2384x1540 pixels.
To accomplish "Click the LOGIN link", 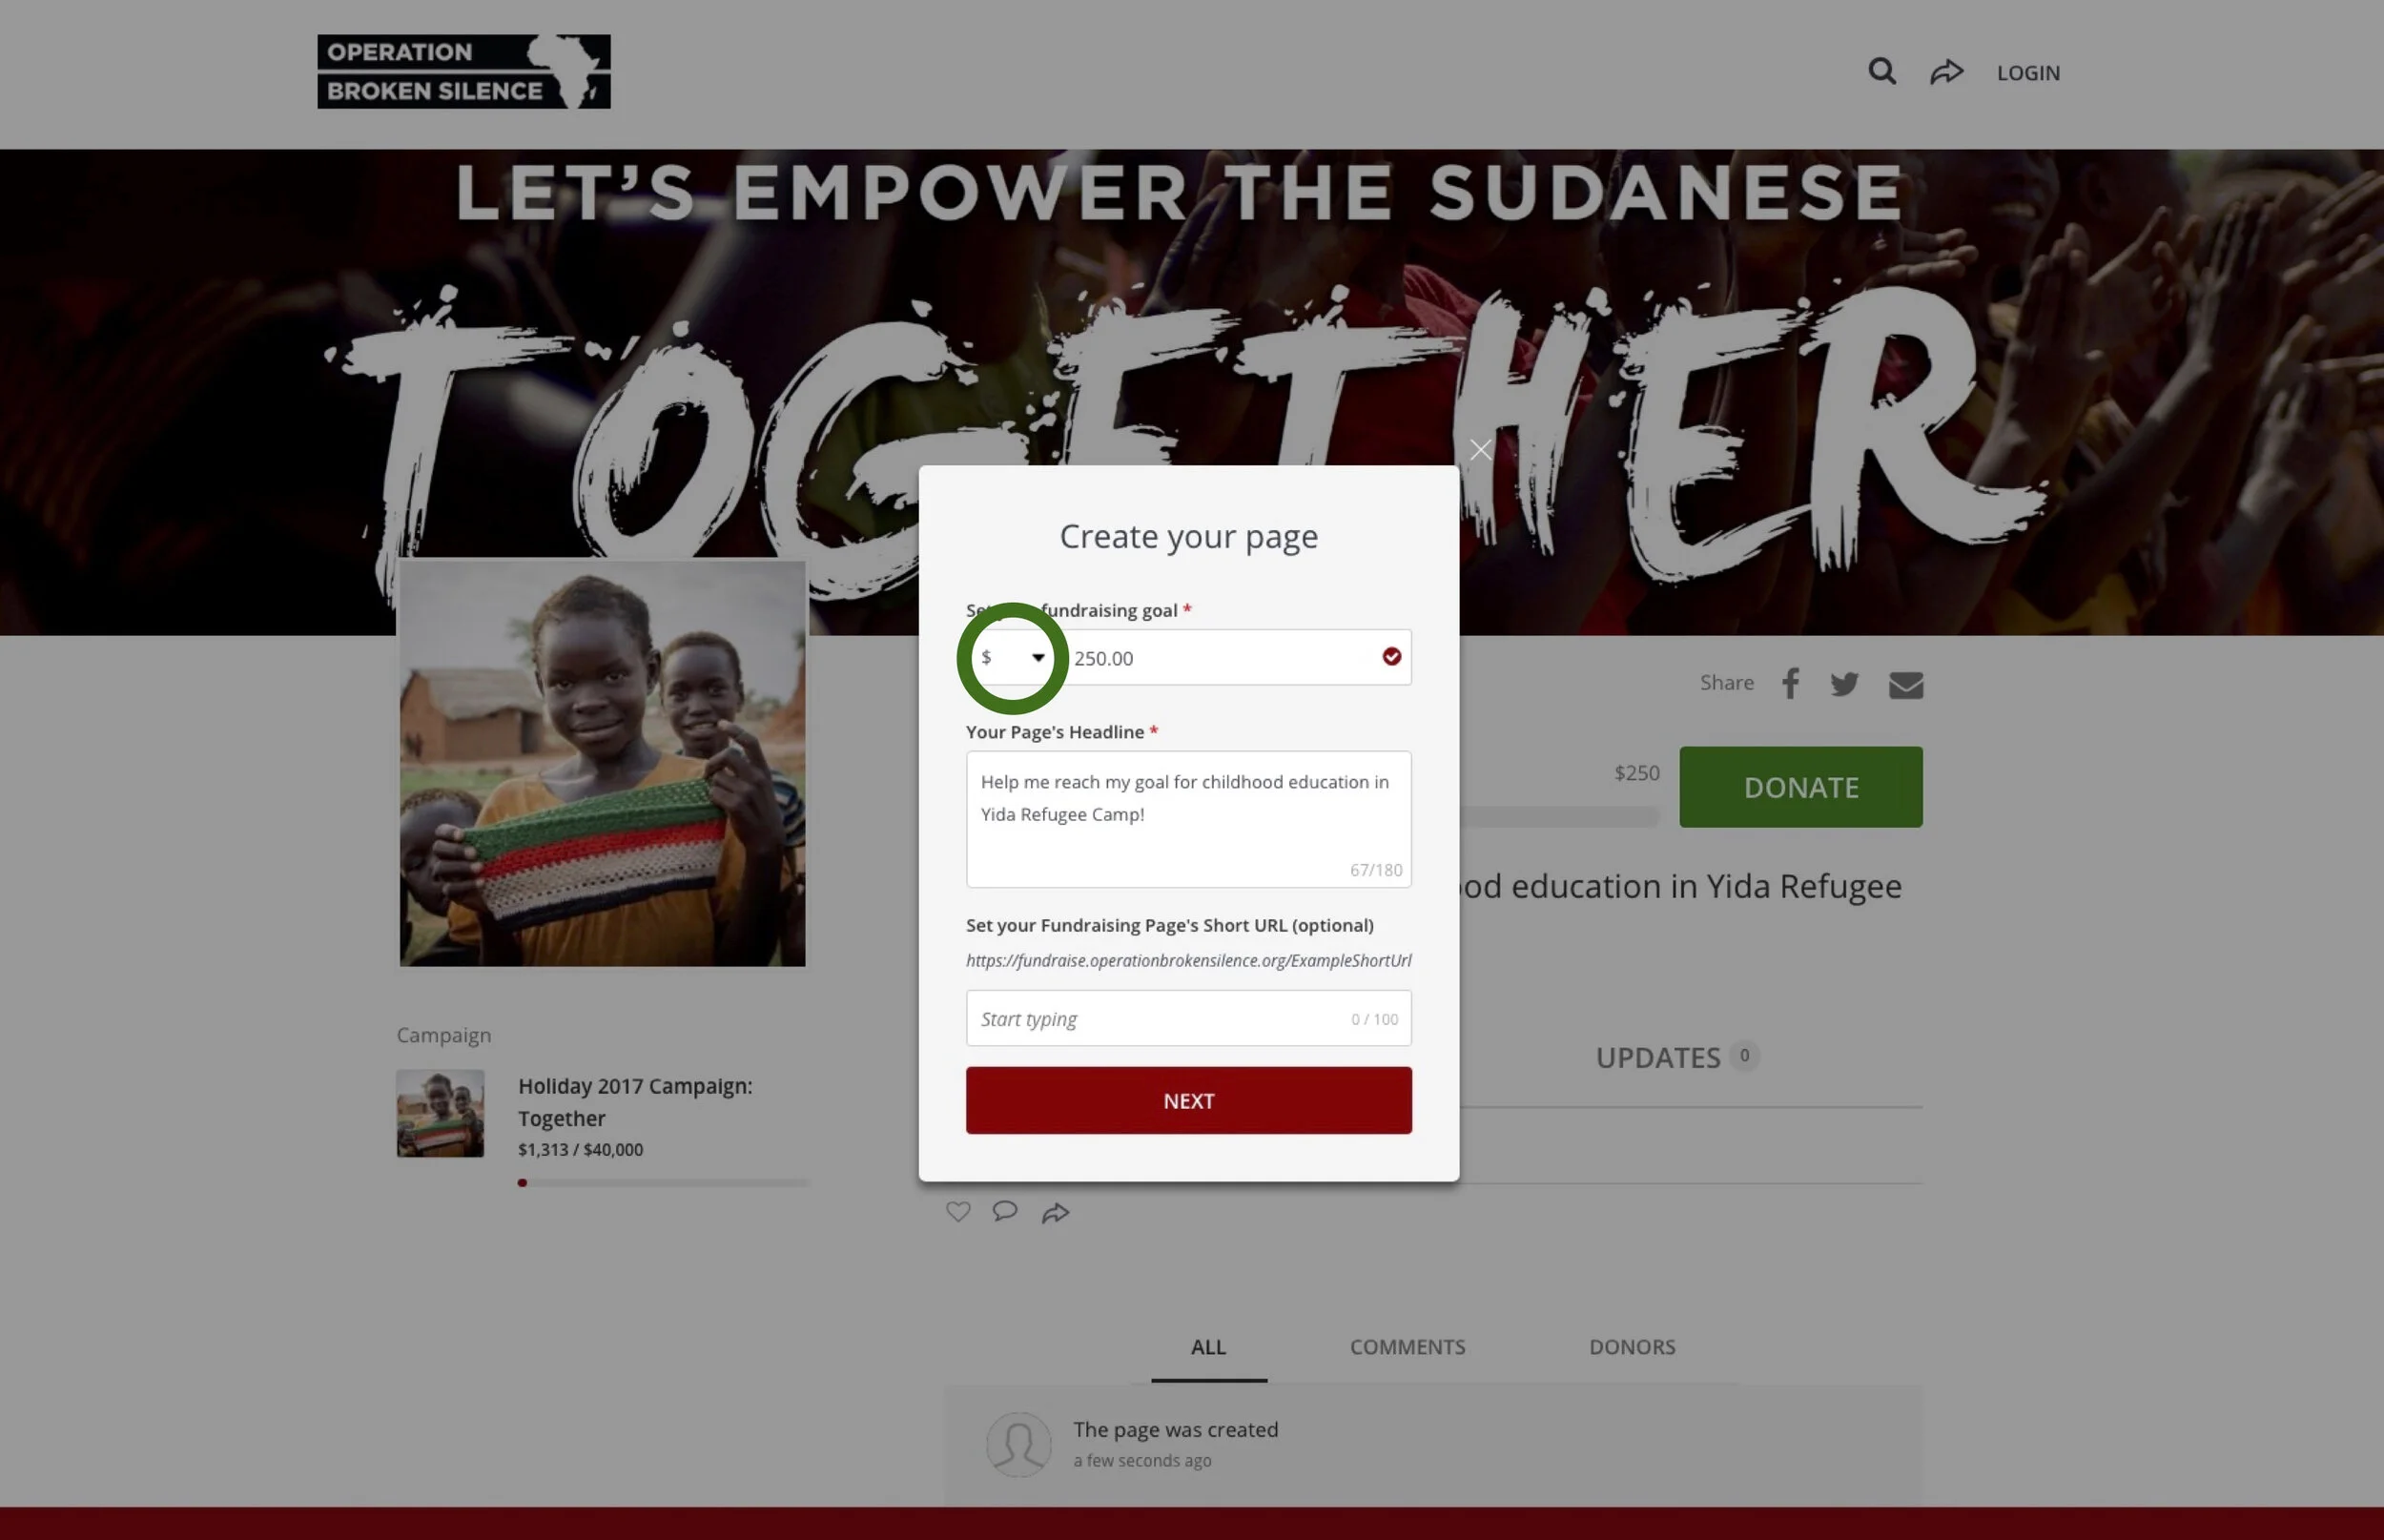I will point(2028,73).
